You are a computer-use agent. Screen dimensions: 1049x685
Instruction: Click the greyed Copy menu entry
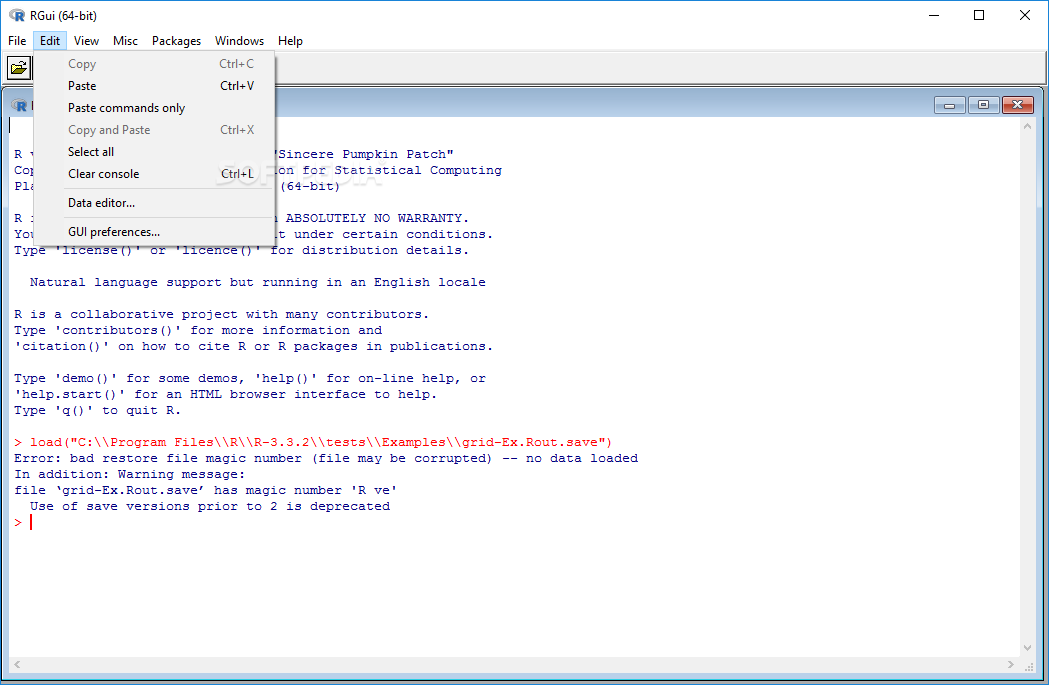click(154, 64)
